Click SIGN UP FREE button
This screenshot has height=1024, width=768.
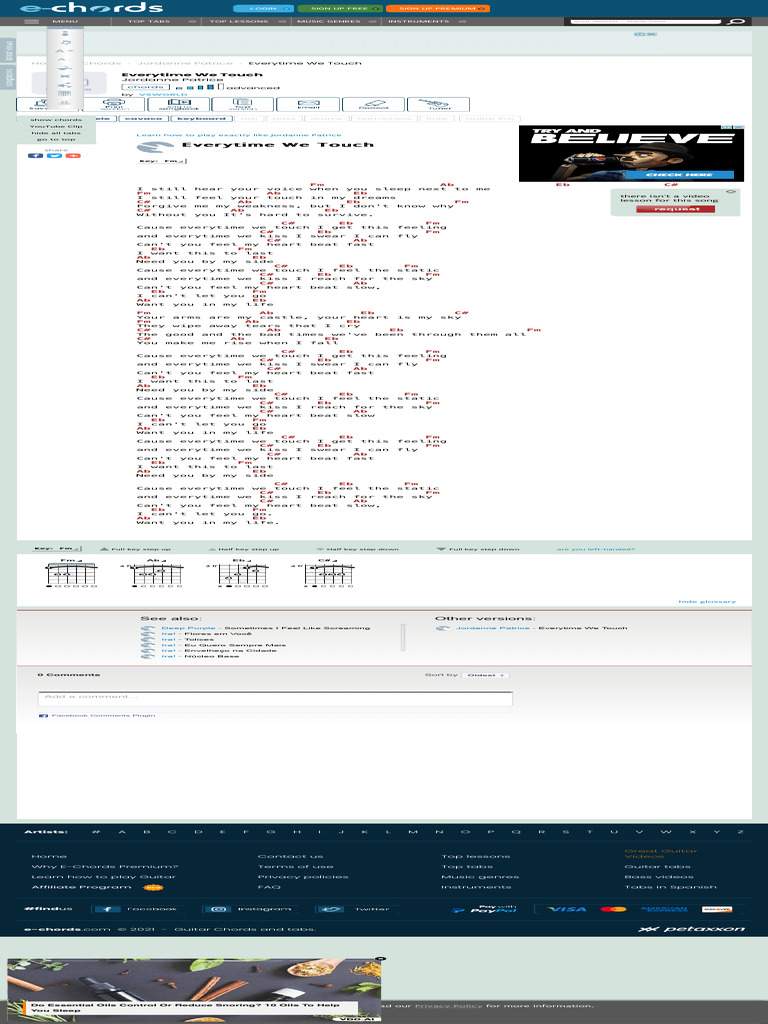tap(340, 8)
